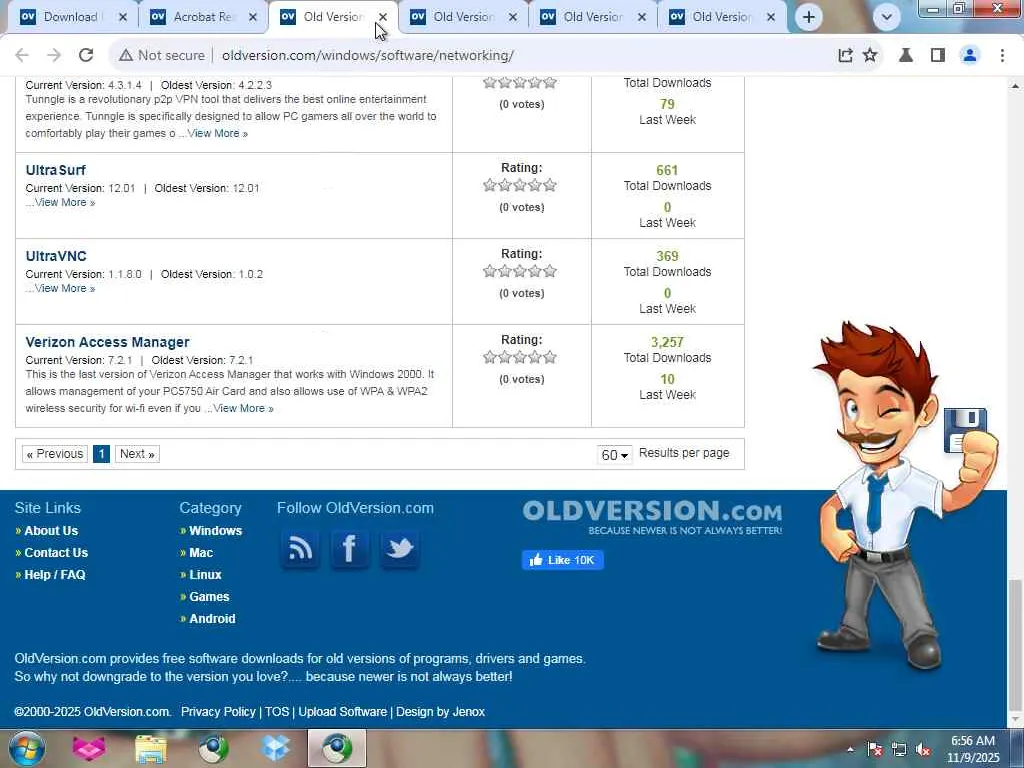Show hidden system tray icons
1024x768 pixels.
[850, 749]
